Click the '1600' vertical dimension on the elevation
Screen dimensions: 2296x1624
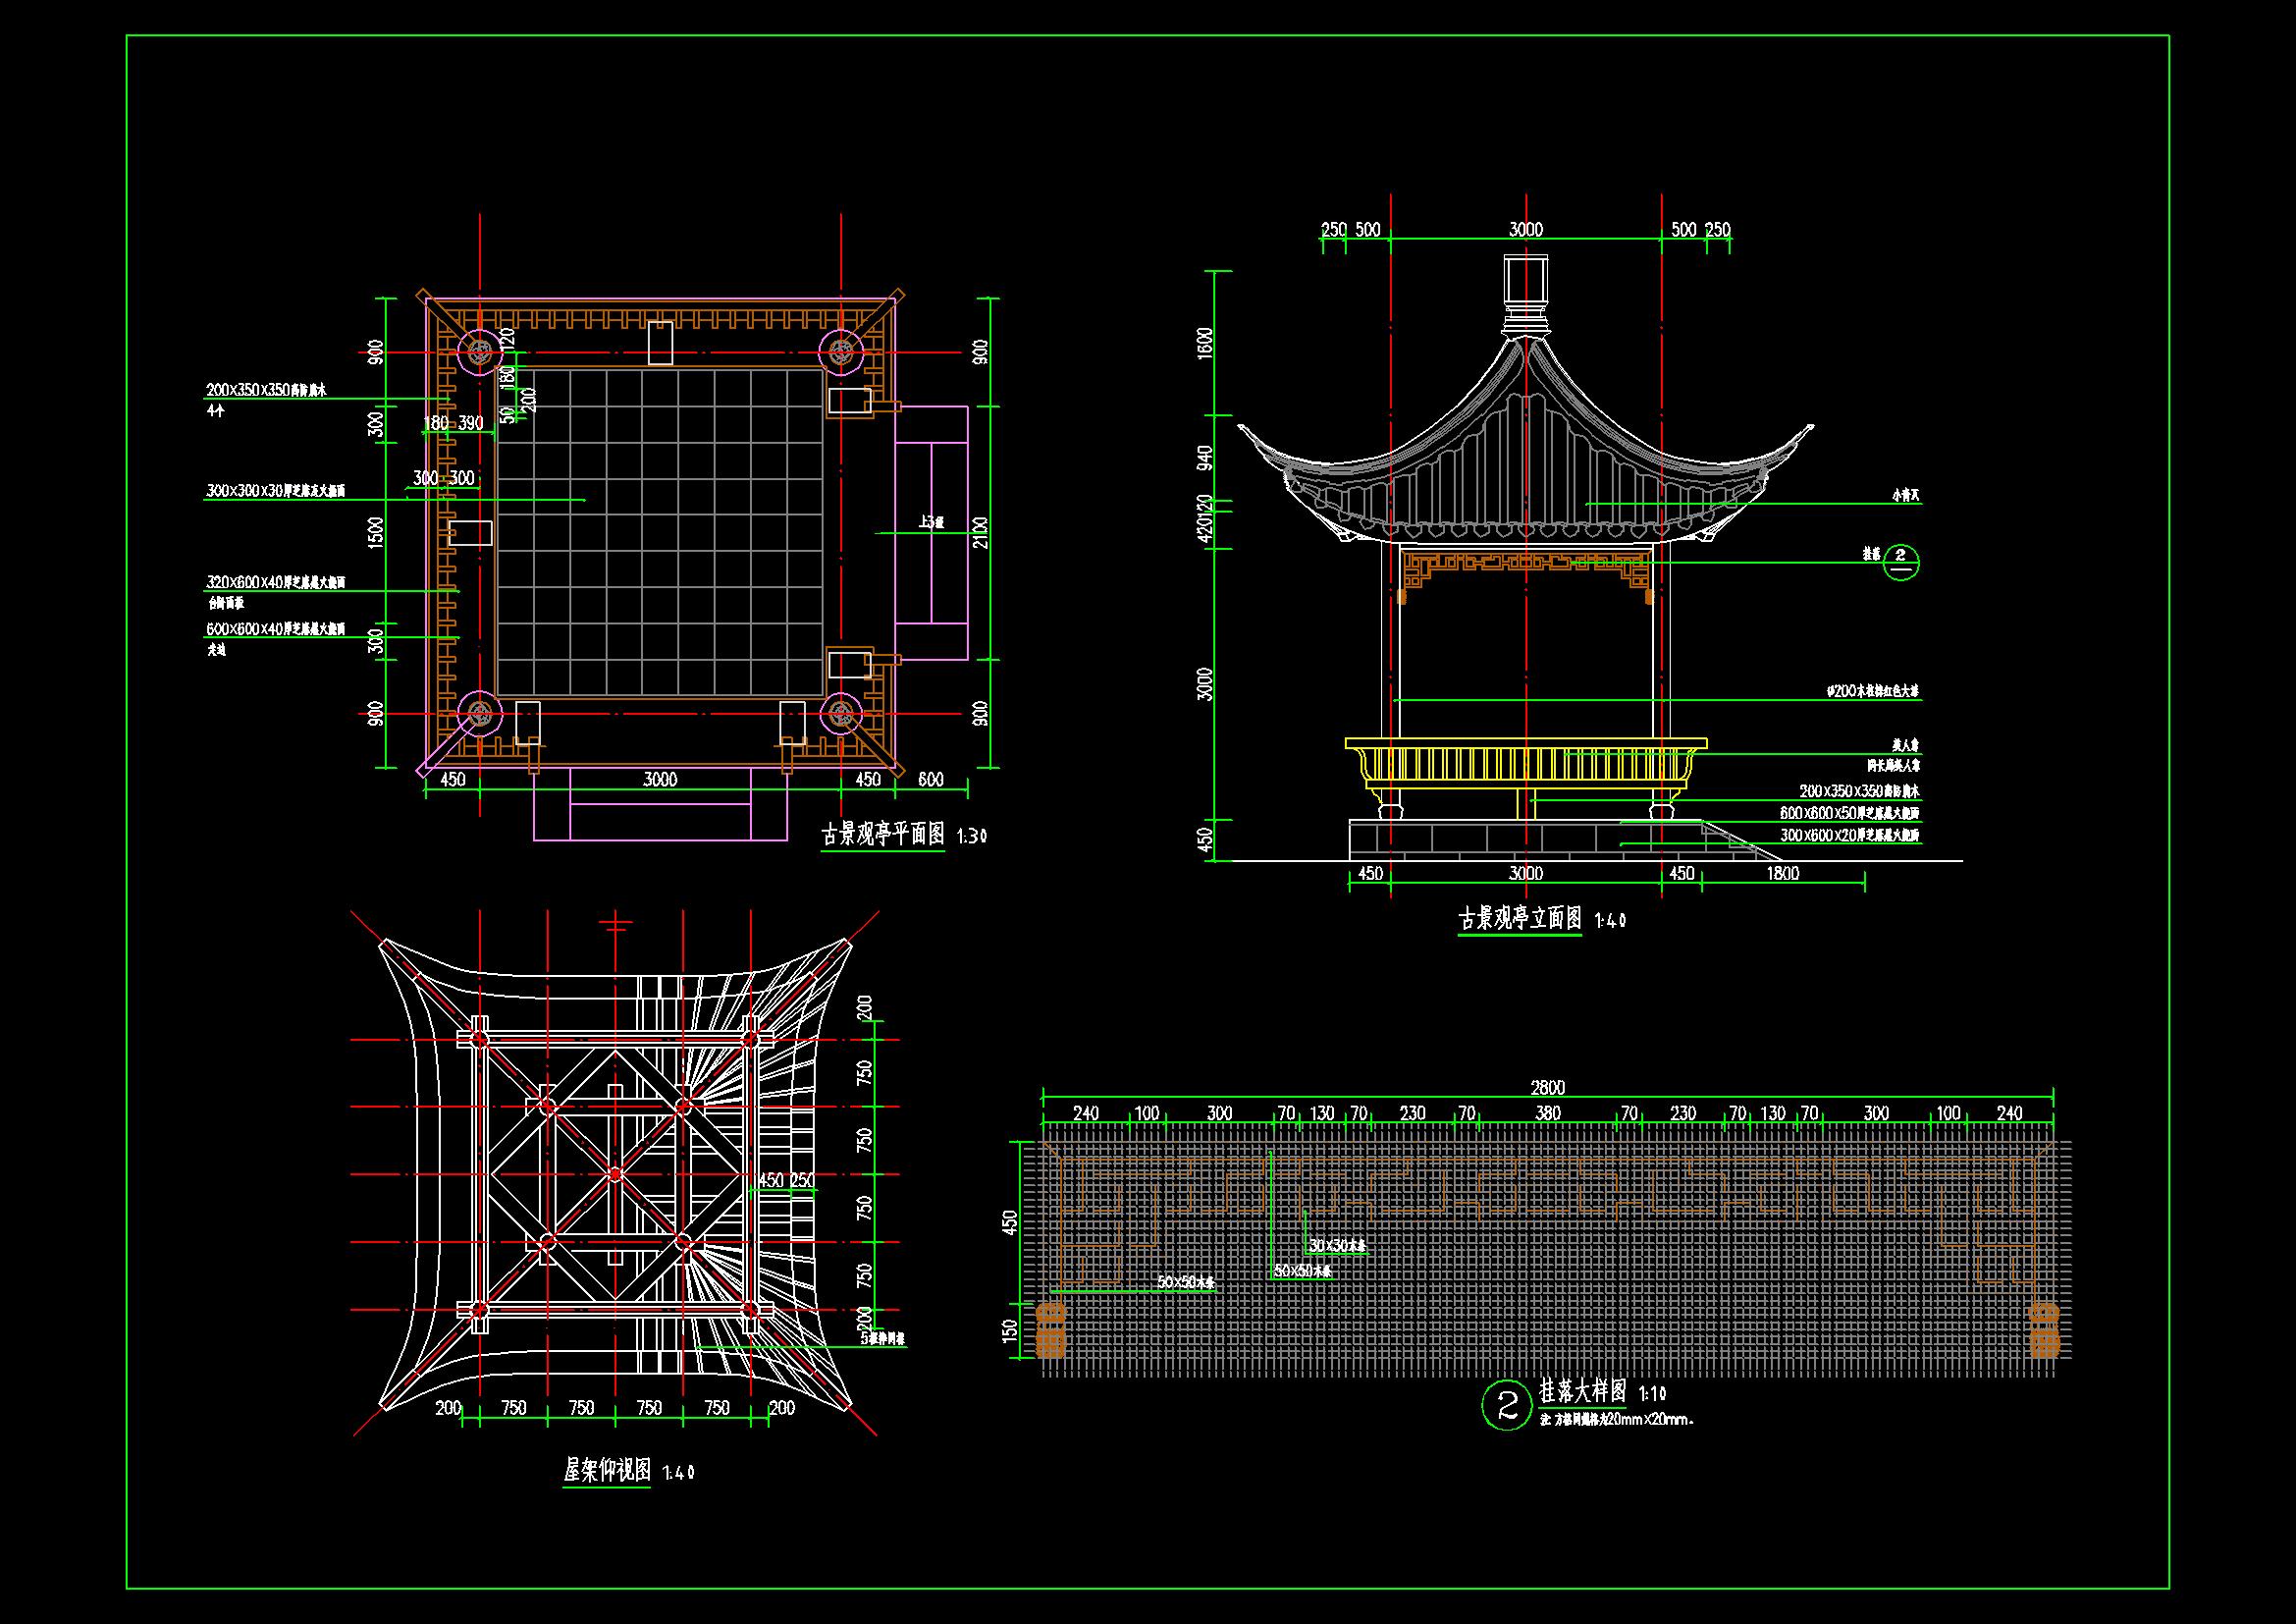point(1205,342)
